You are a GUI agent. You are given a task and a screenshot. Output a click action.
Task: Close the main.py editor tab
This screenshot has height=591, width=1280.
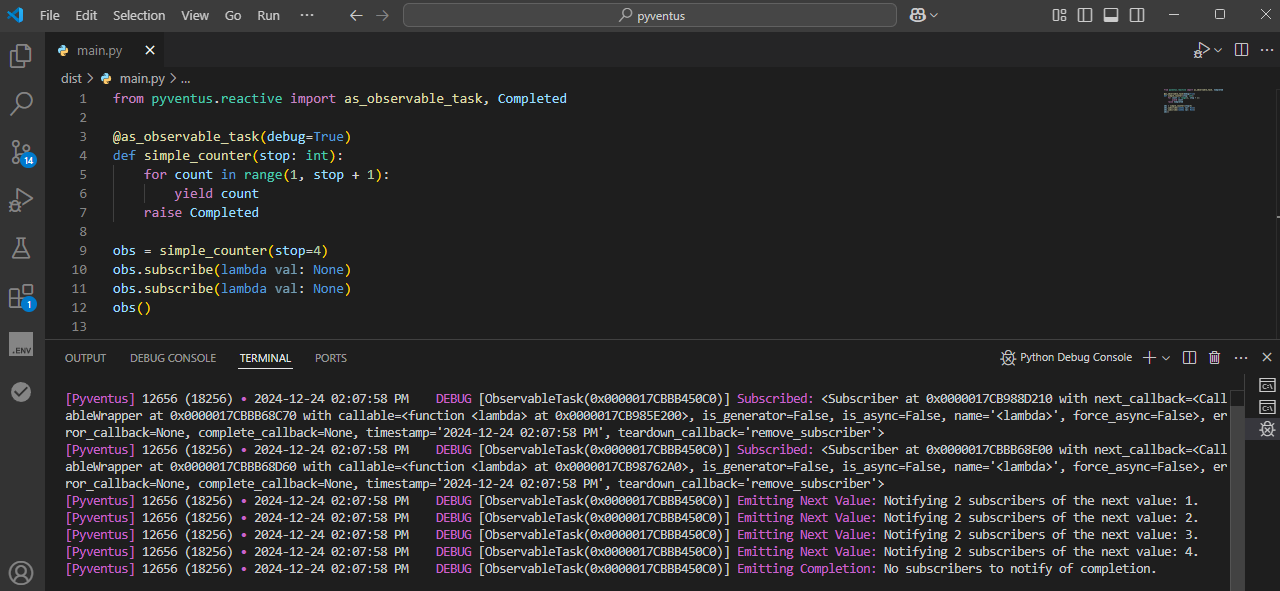tap(149, 49)
